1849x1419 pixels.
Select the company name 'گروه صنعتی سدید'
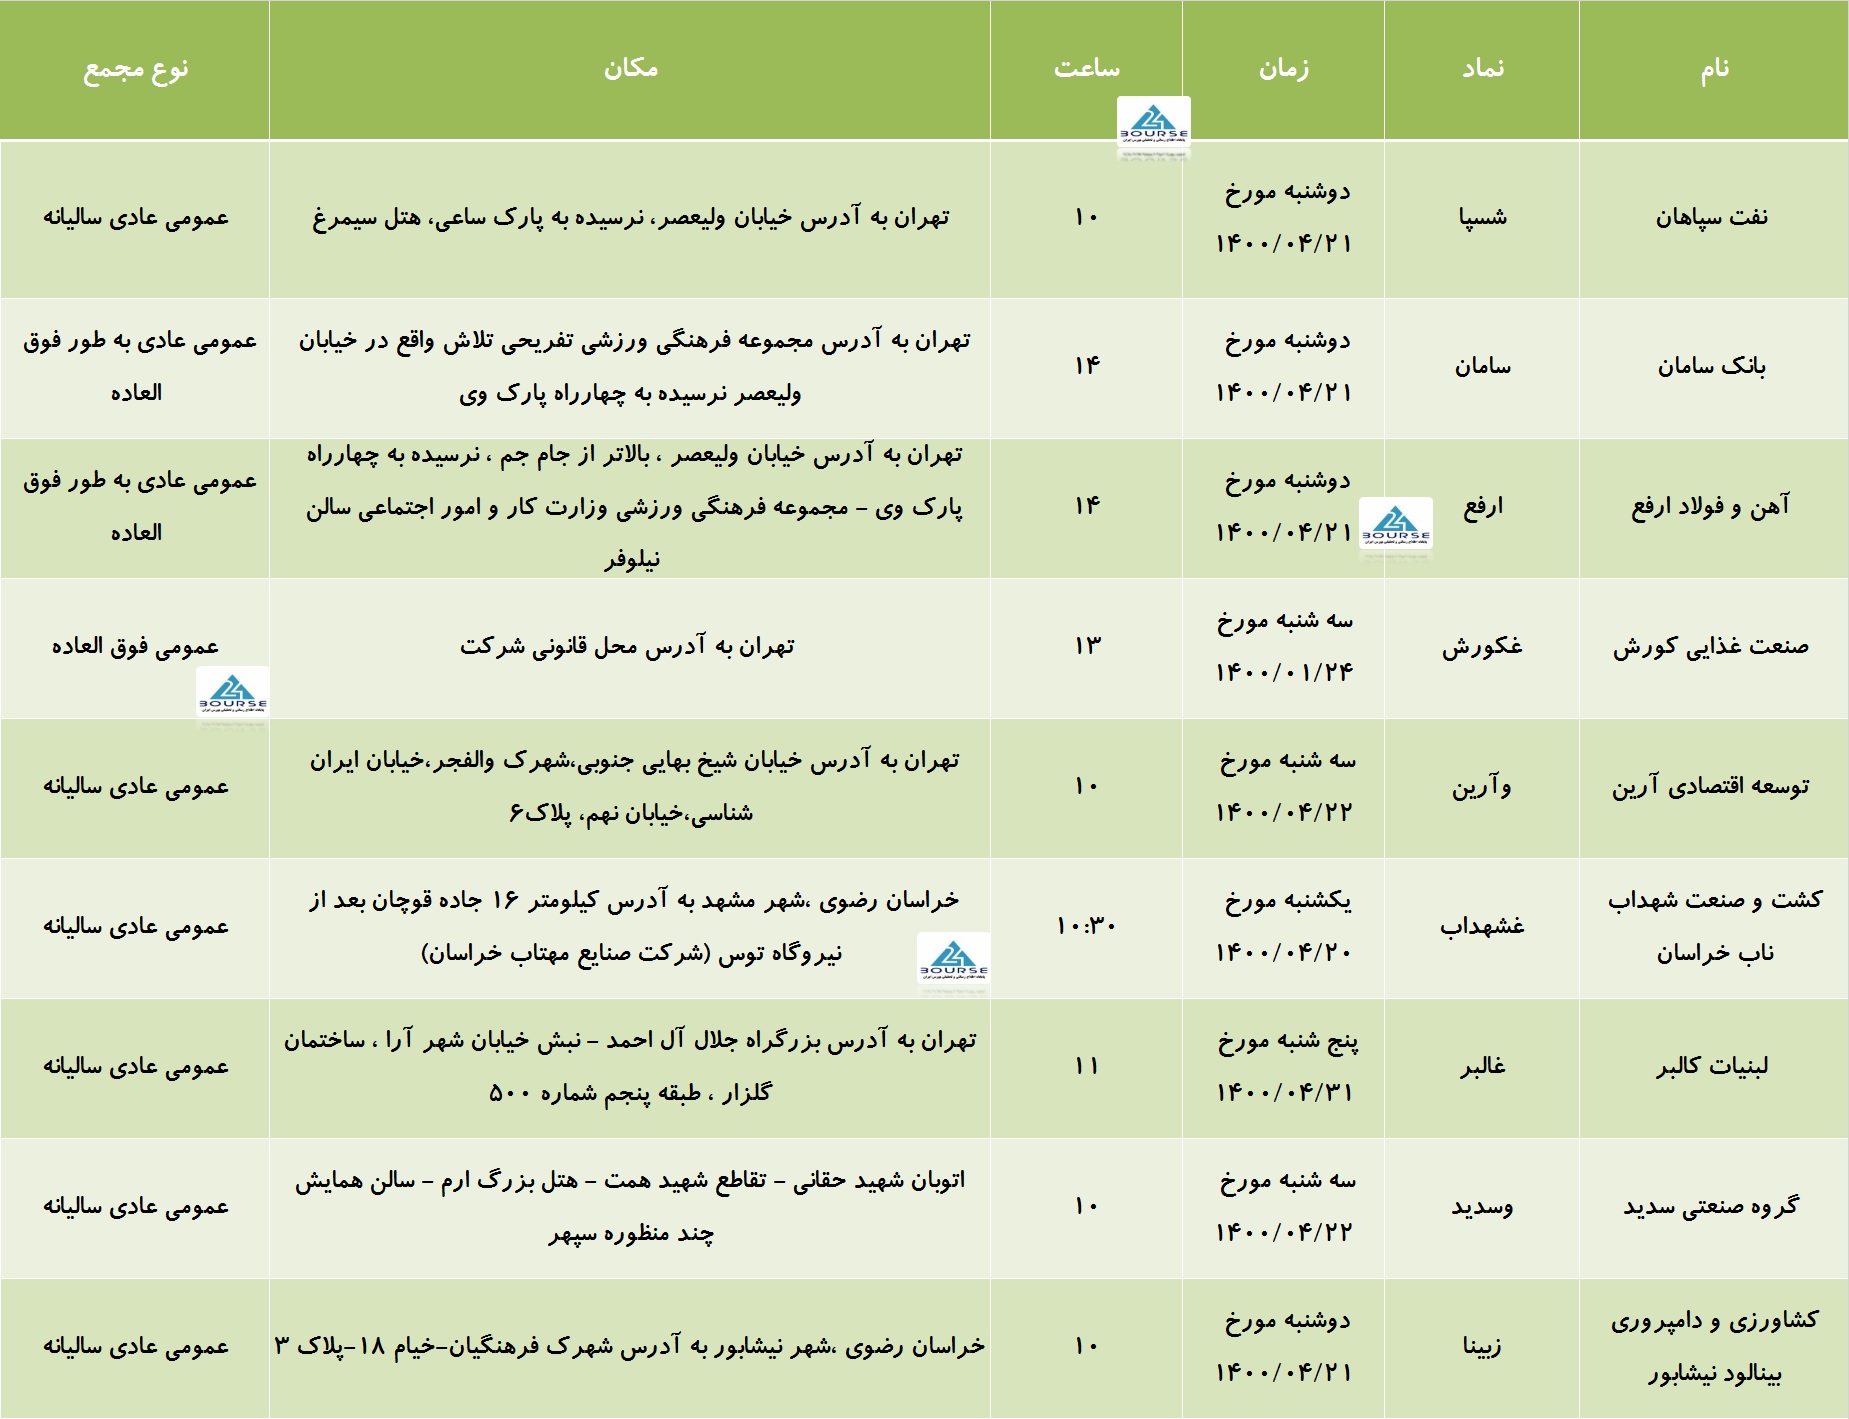click(x=1710, y=1206)
